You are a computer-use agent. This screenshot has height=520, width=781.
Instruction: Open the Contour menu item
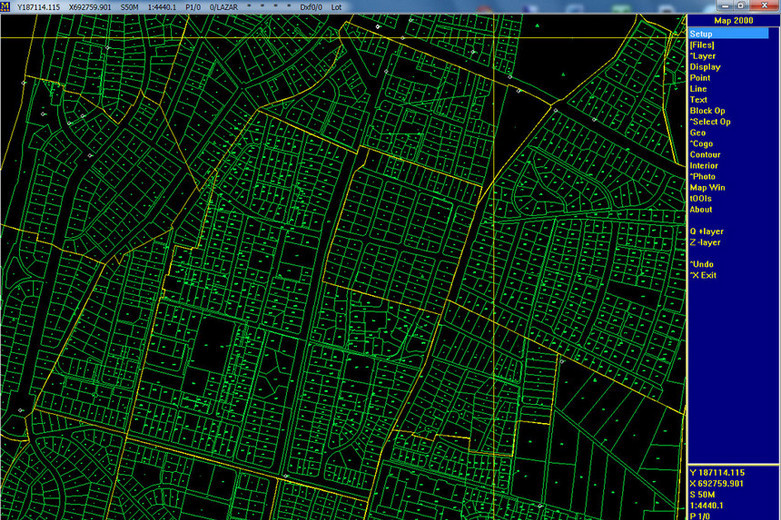[705, 154]
